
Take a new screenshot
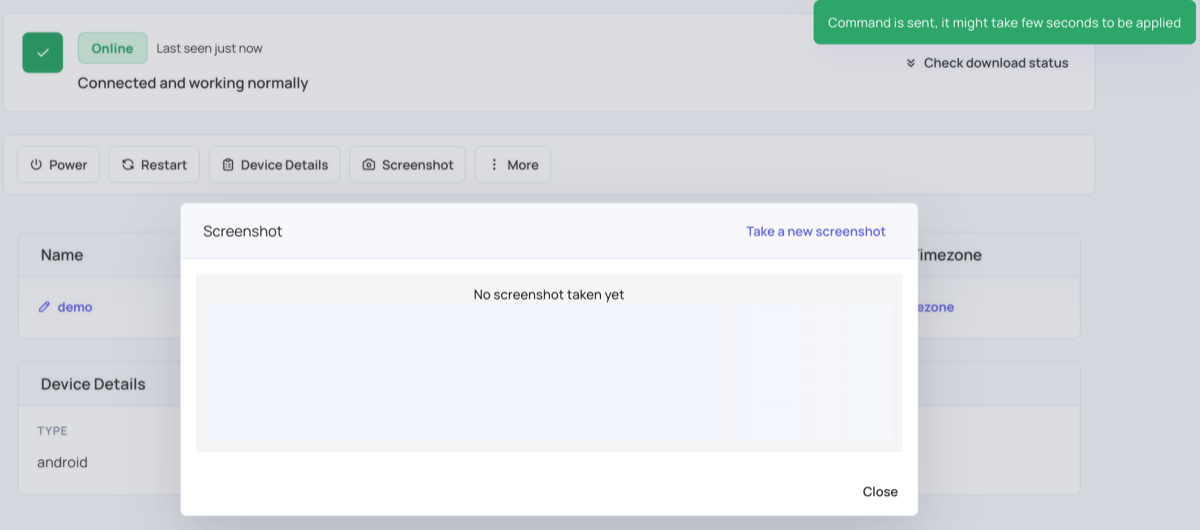(816, 231)
